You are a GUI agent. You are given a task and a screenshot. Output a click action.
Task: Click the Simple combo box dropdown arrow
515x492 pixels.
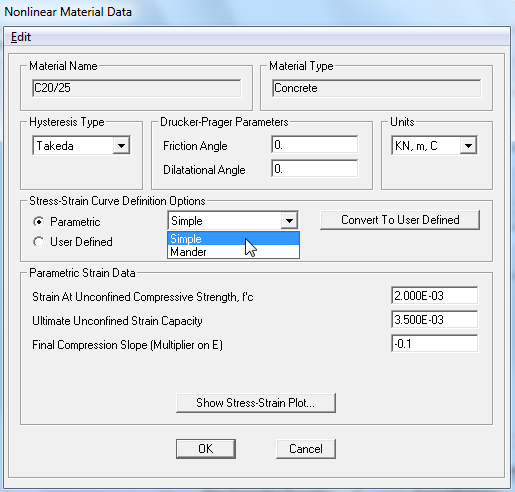pyautogui.click(x=289, y=220)
